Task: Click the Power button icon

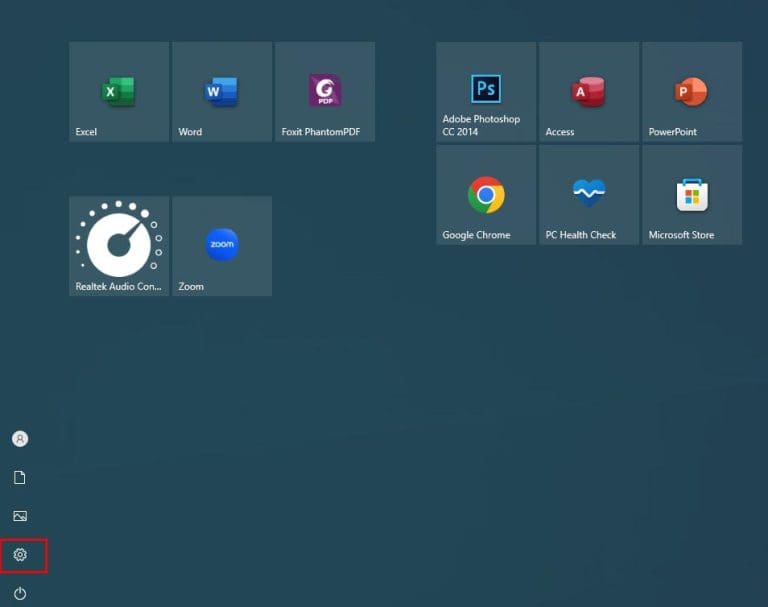Action: 20,593
